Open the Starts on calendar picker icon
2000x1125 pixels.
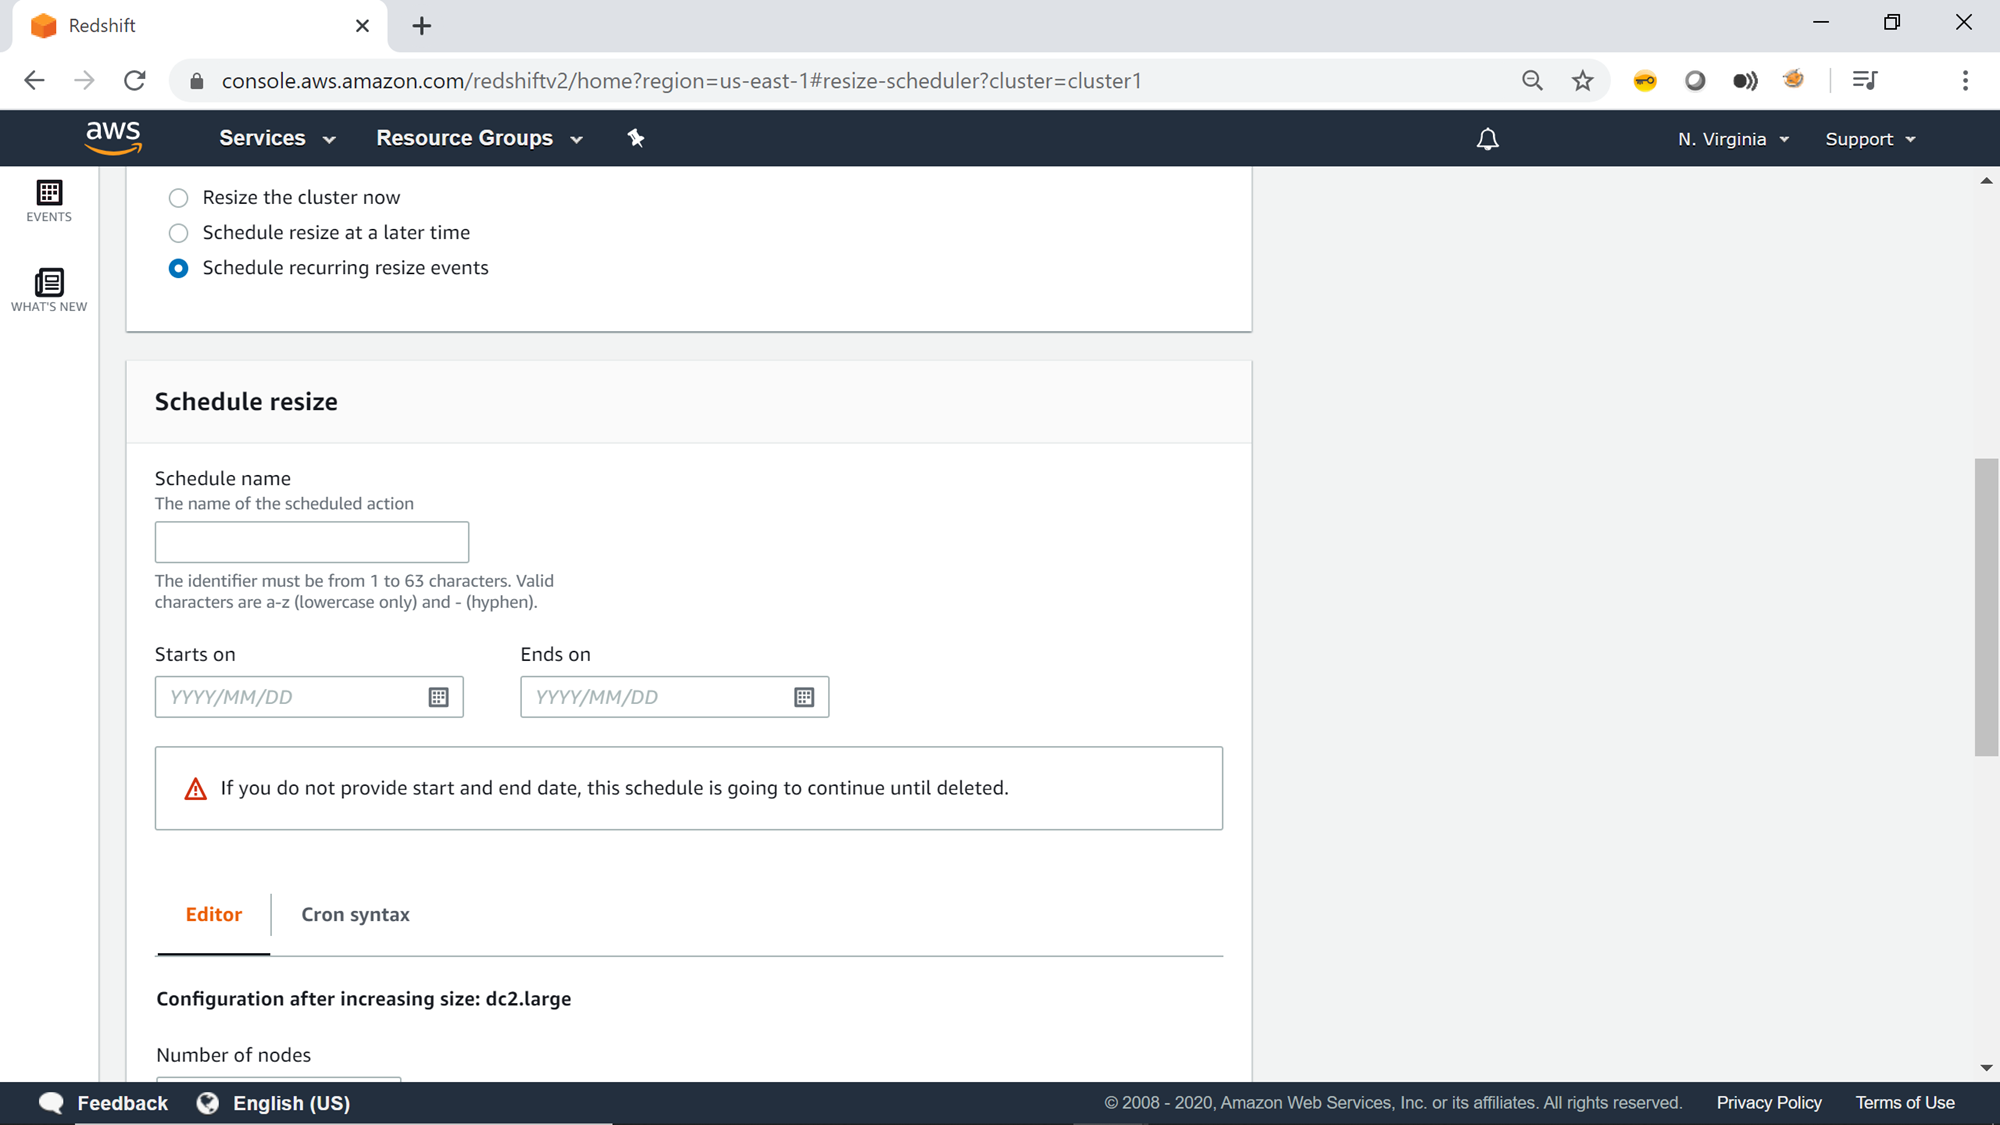coord(438,697)
